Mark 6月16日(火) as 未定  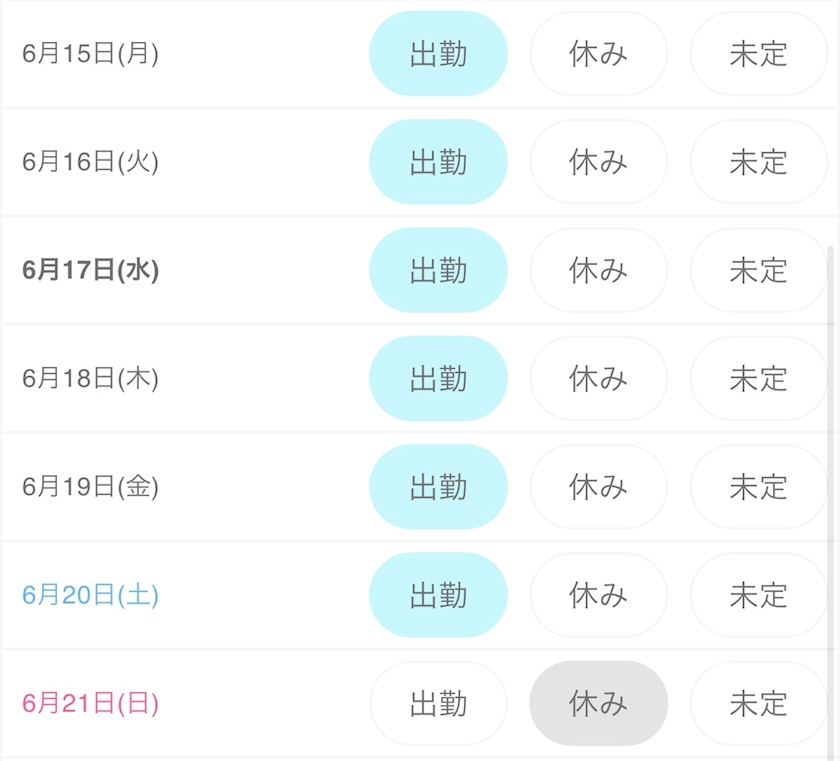[759, 162]
